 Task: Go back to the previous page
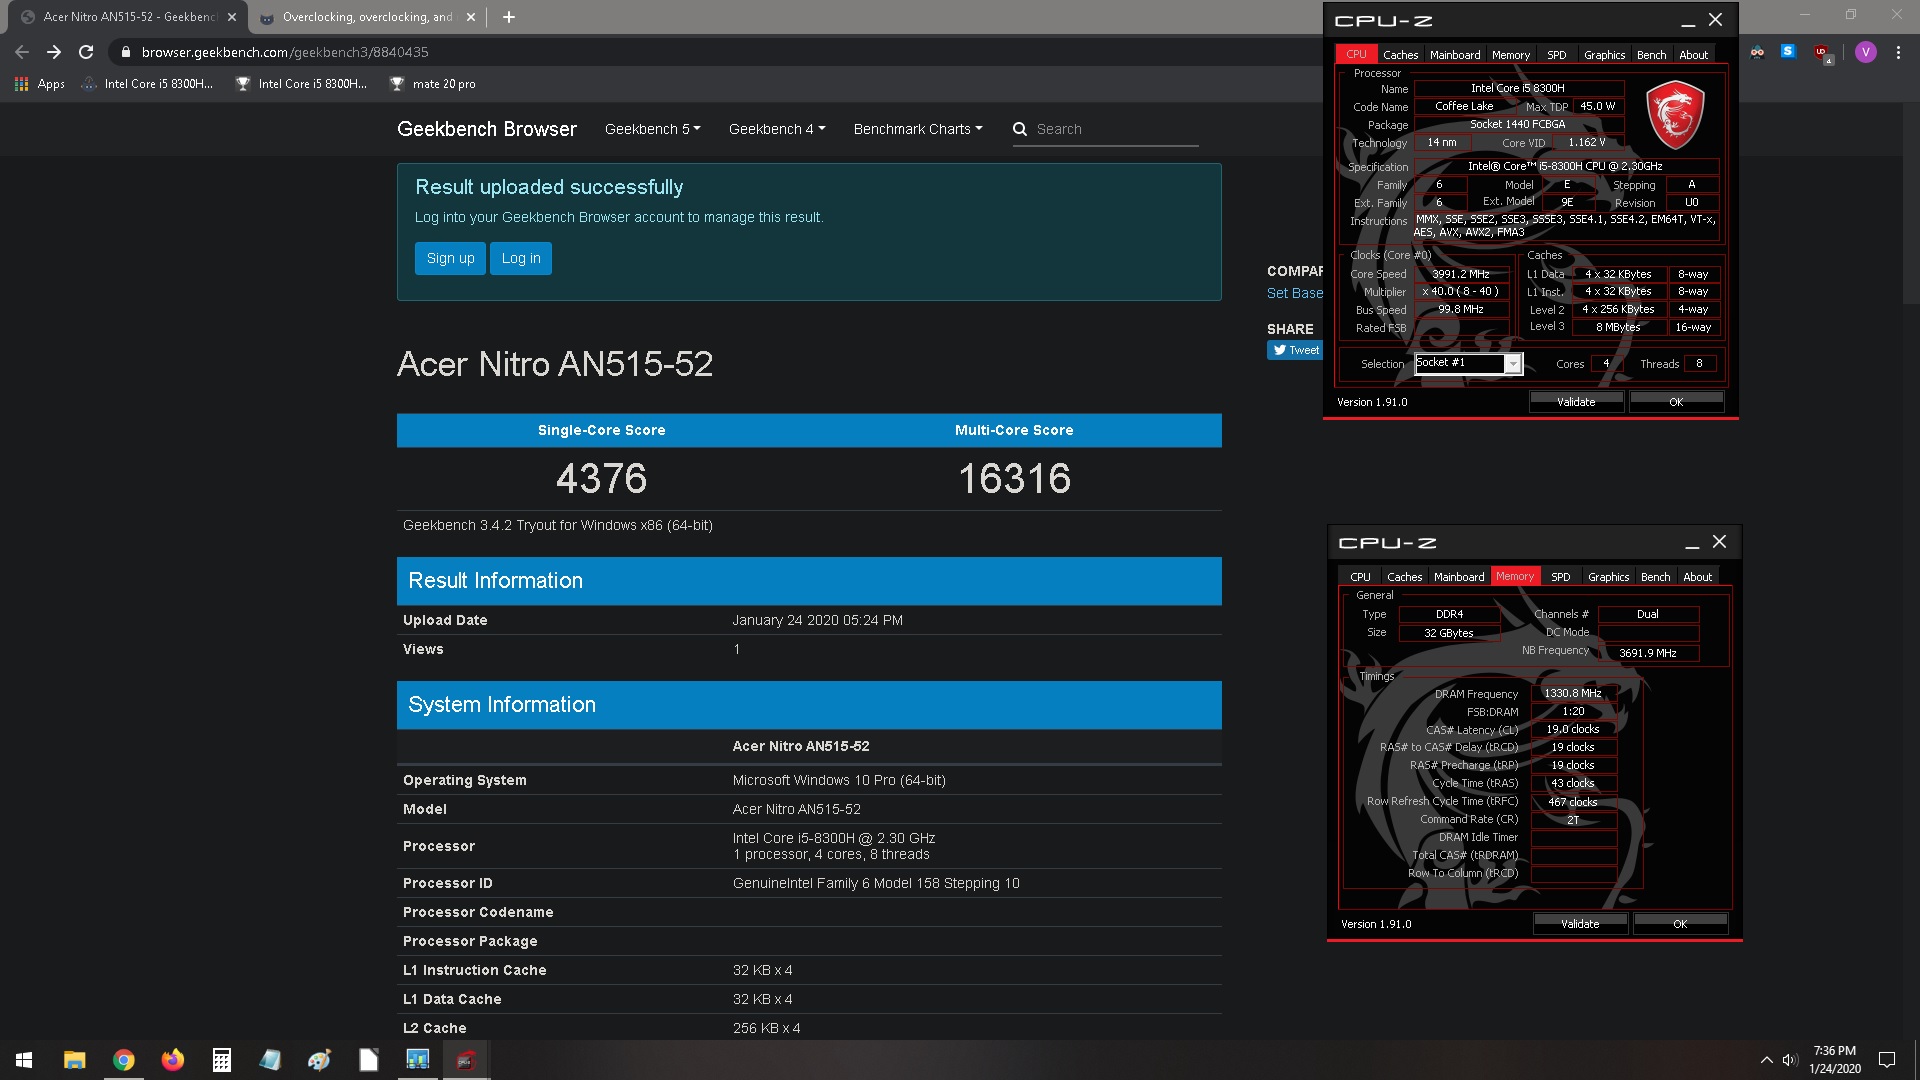click(22, 52)
